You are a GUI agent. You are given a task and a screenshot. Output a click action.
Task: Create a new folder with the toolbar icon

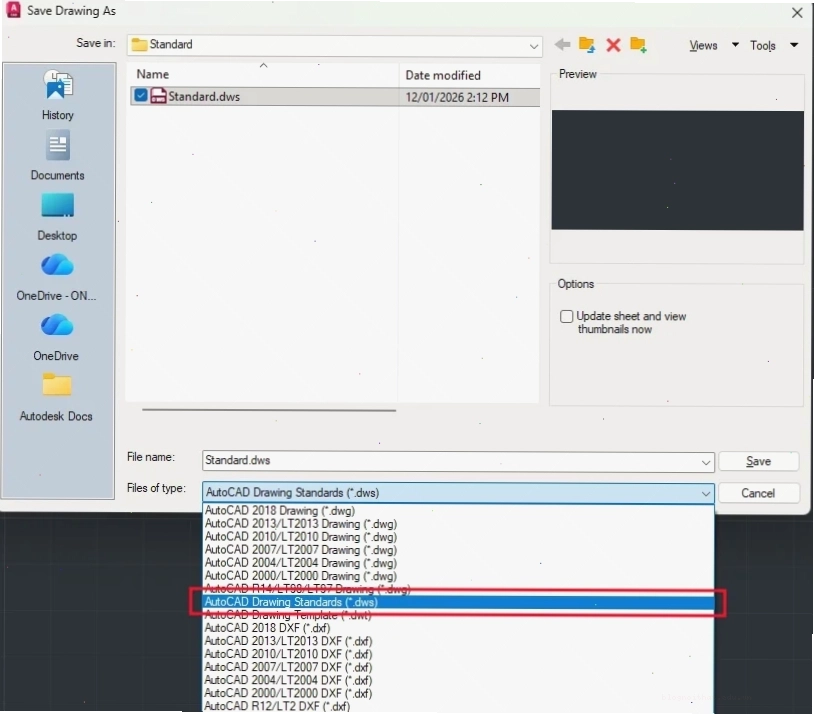[x=639, y=45]
